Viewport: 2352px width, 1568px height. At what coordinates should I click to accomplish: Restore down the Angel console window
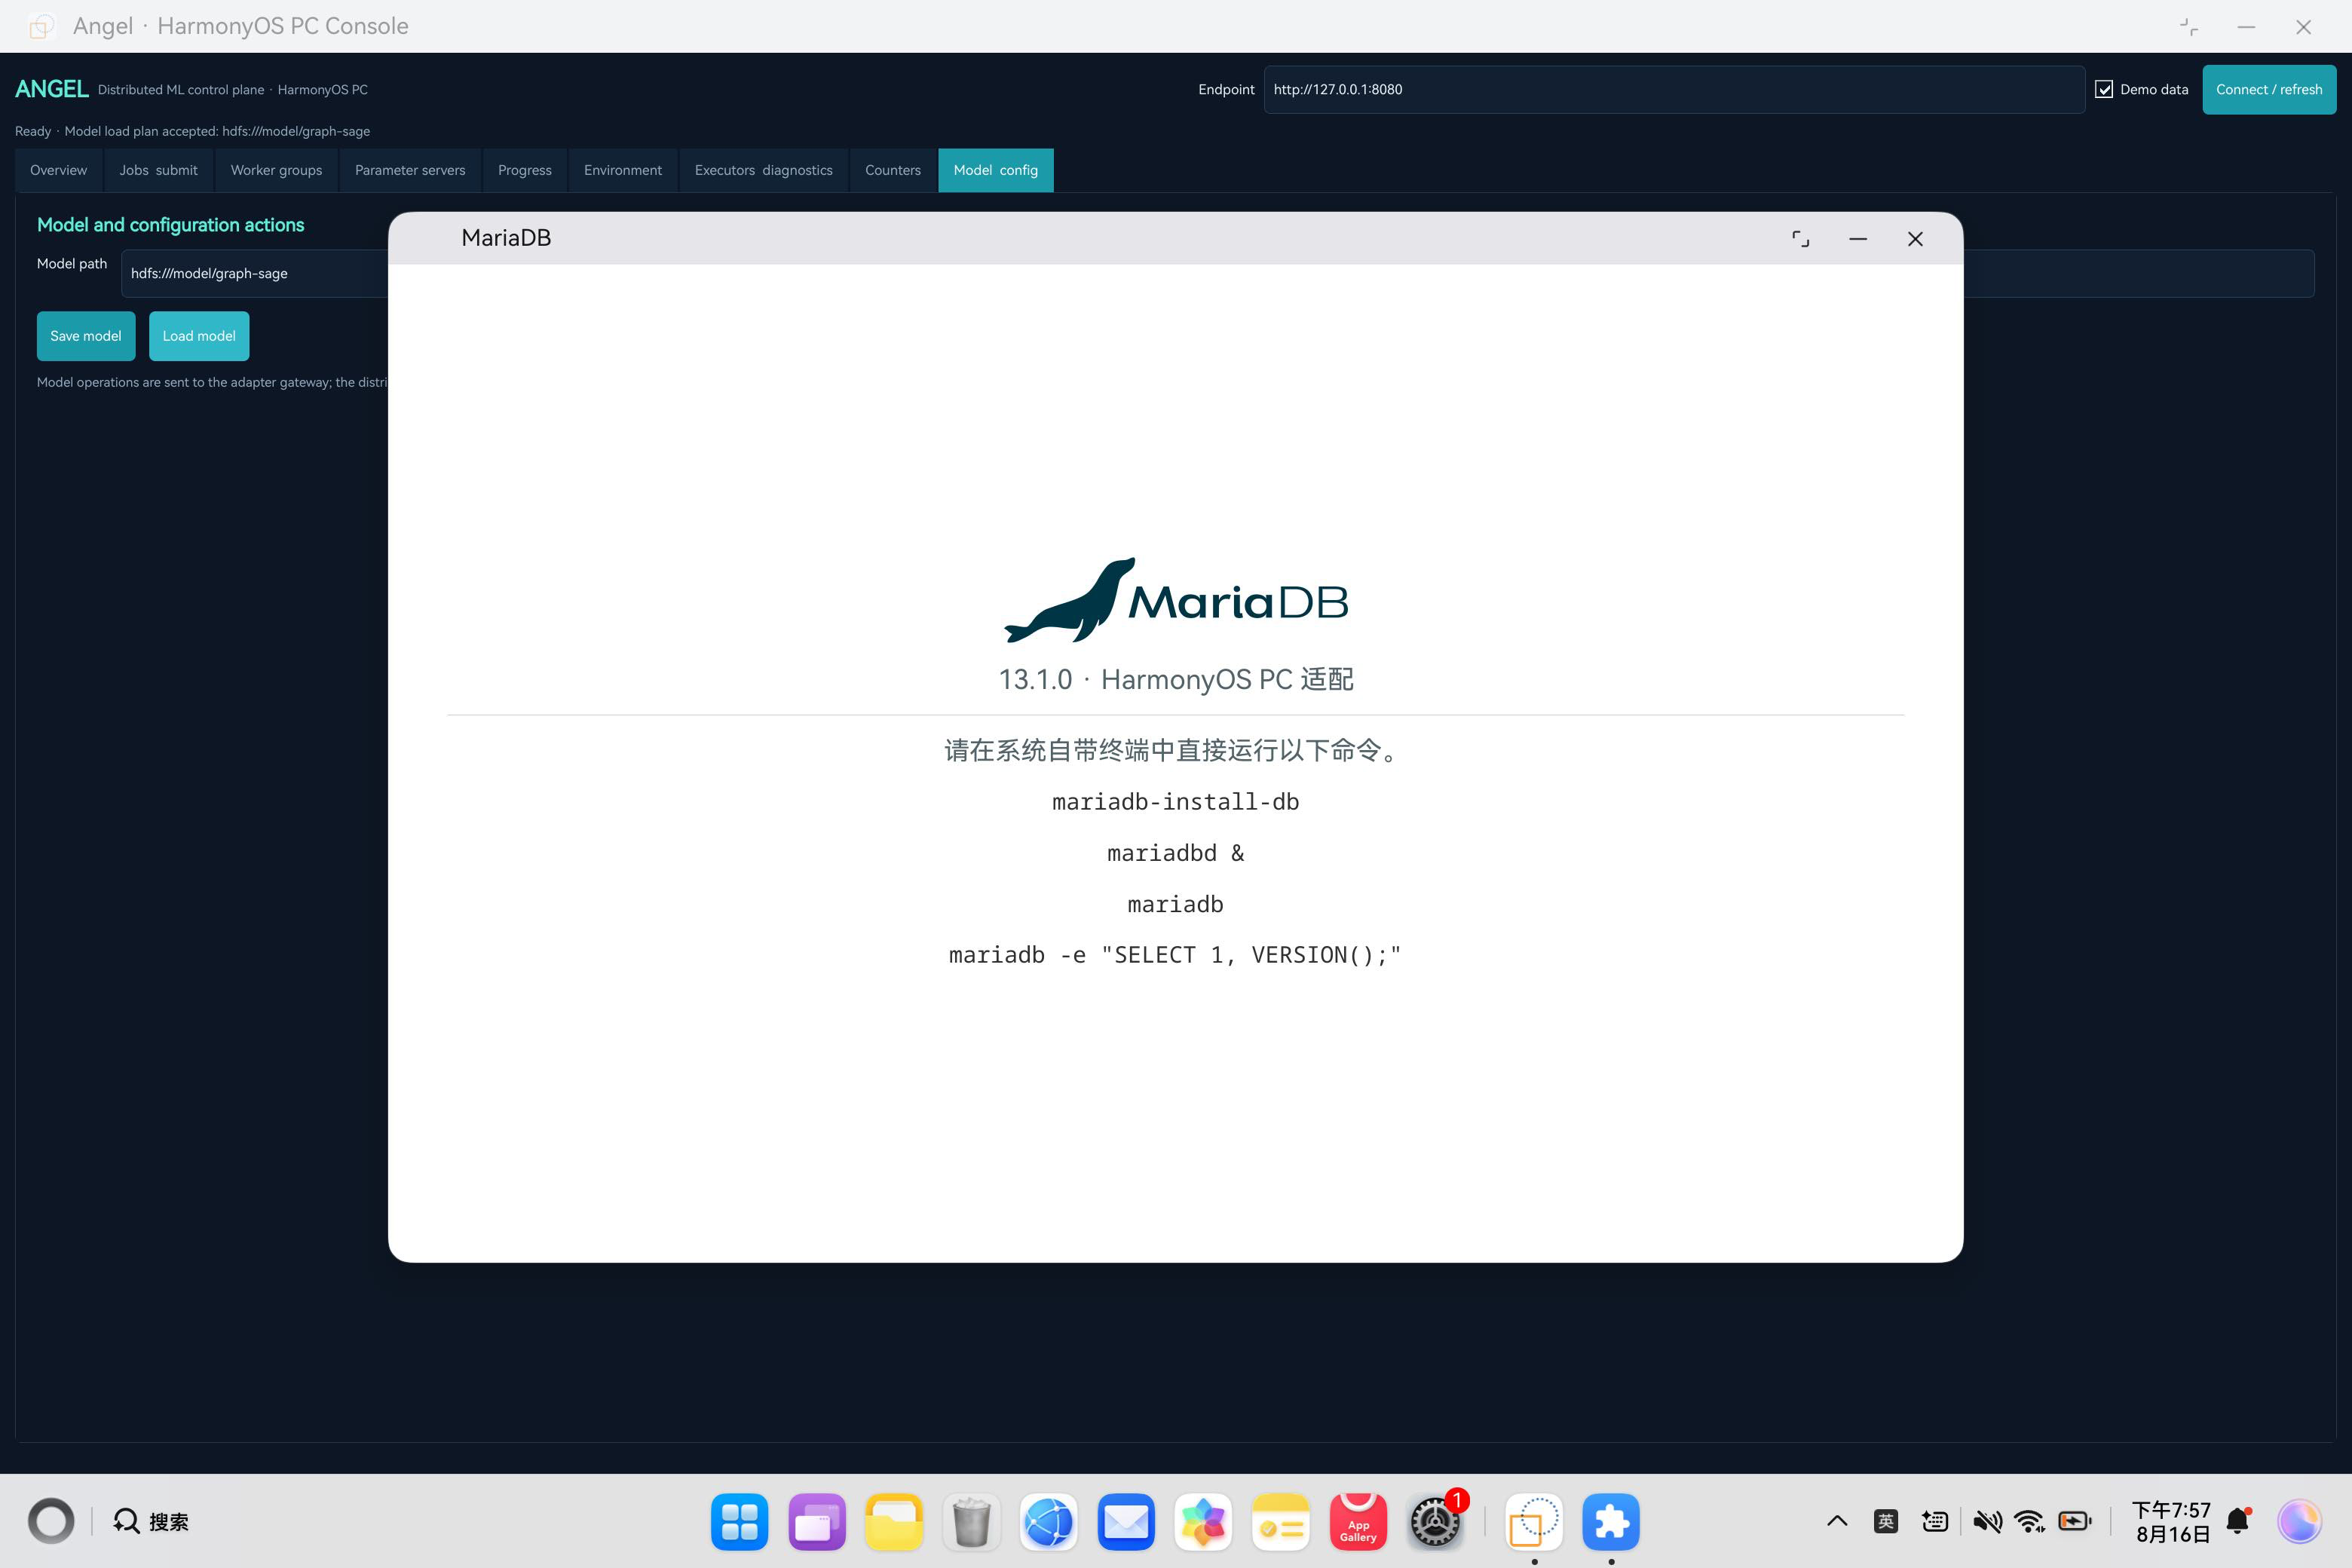point(2189,27)
